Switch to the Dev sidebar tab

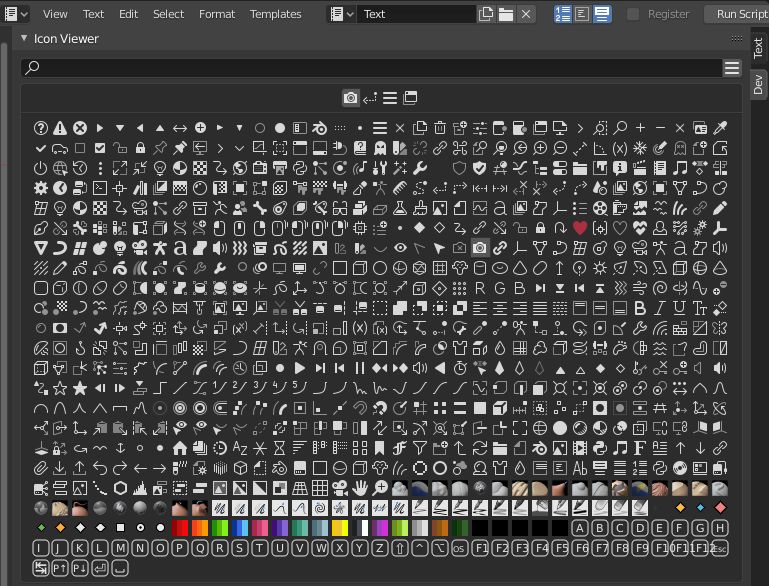(758, 84)
